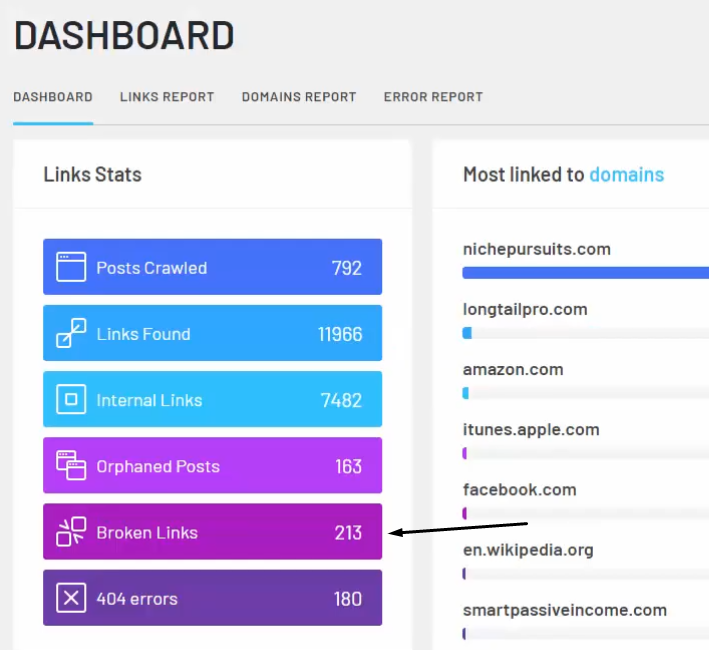
Task: Click the nichepursuits.com progress bar
Action: [x=585, y=273]
